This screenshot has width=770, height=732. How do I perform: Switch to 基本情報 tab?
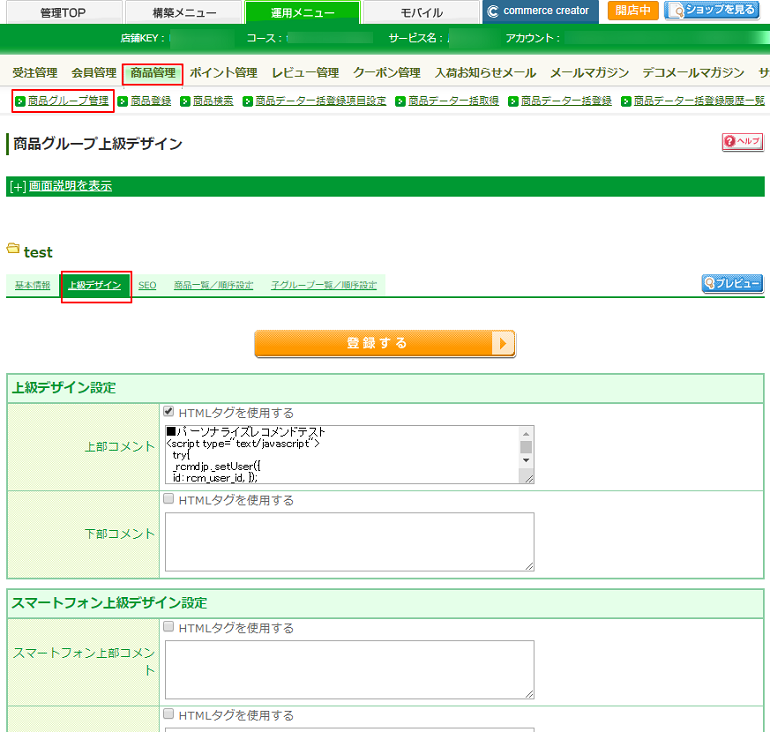click(x=32, y=285)
